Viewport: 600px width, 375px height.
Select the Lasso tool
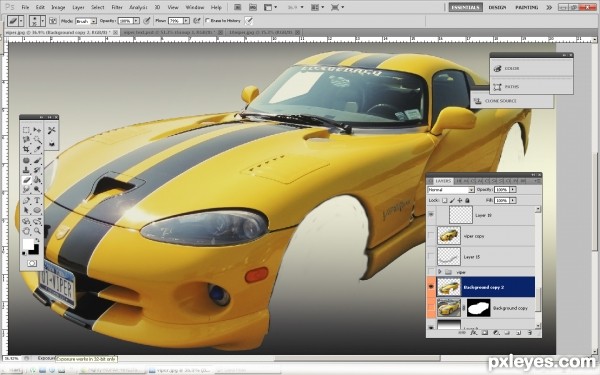point(26,140)
